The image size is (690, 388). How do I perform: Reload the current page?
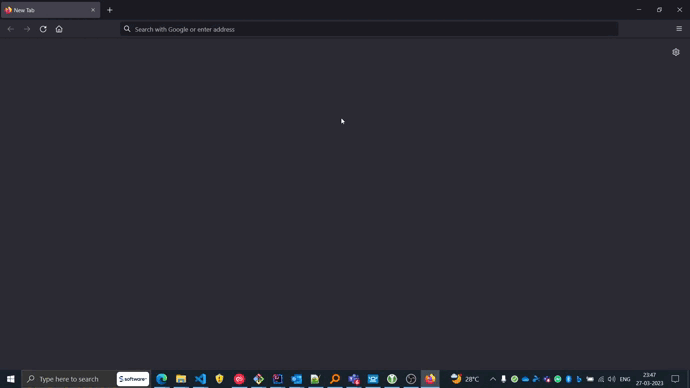[x=43, y=29]
